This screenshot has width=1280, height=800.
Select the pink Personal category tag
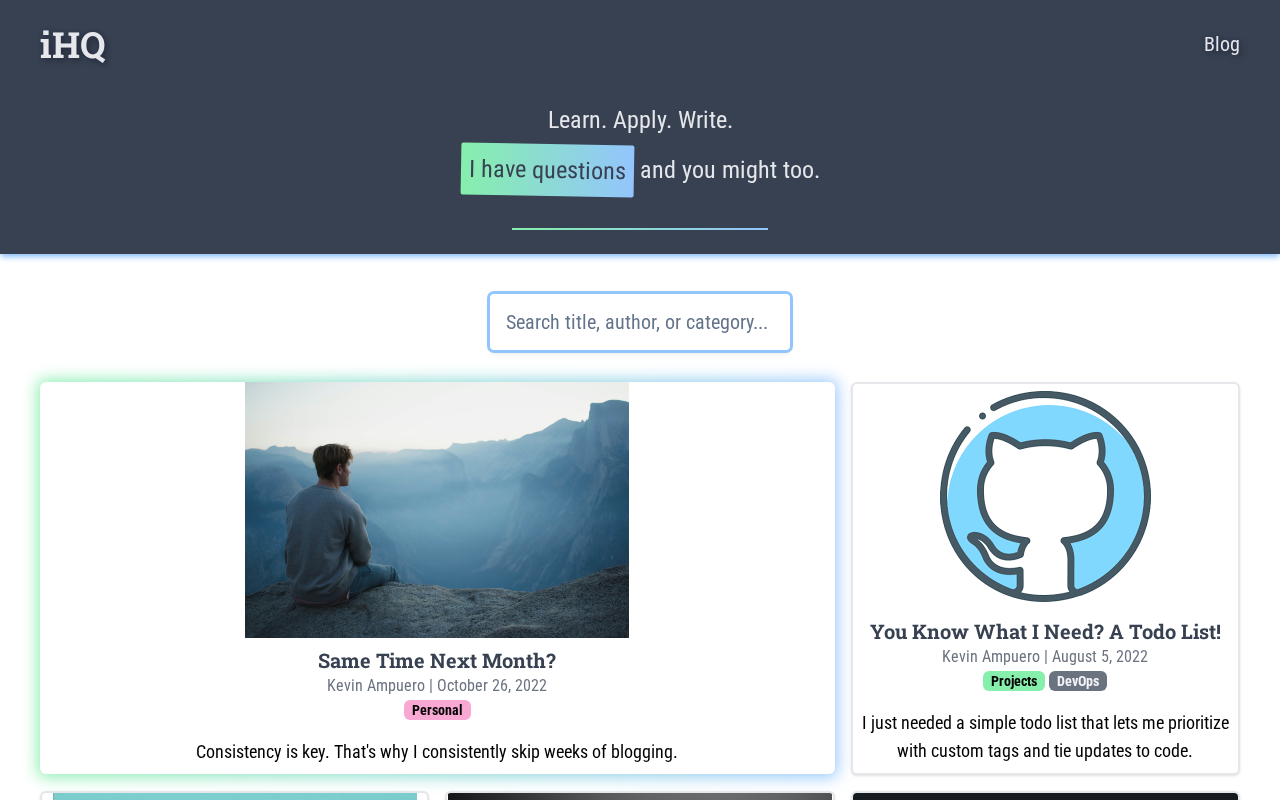437,710
